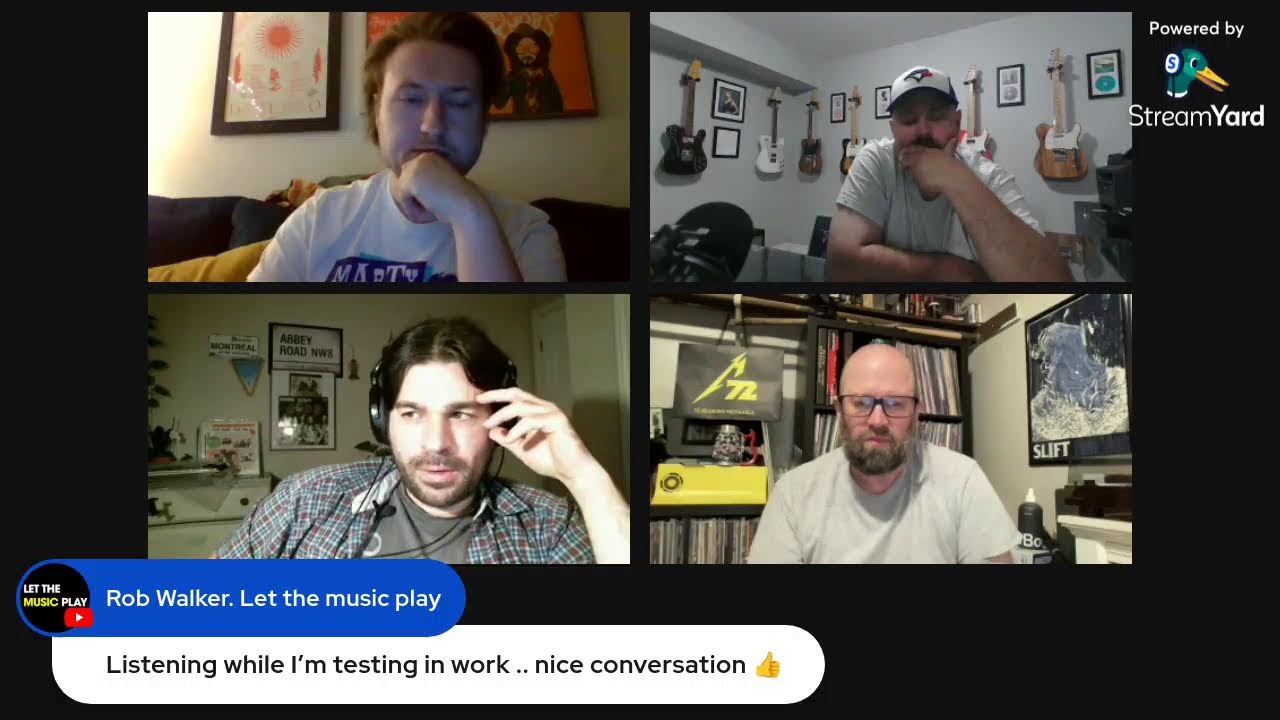Image resolution: width=1280 pixels, height=720 pixels.
Task: Click the Let The Music Play channel avatar
Action: (55, 598)
